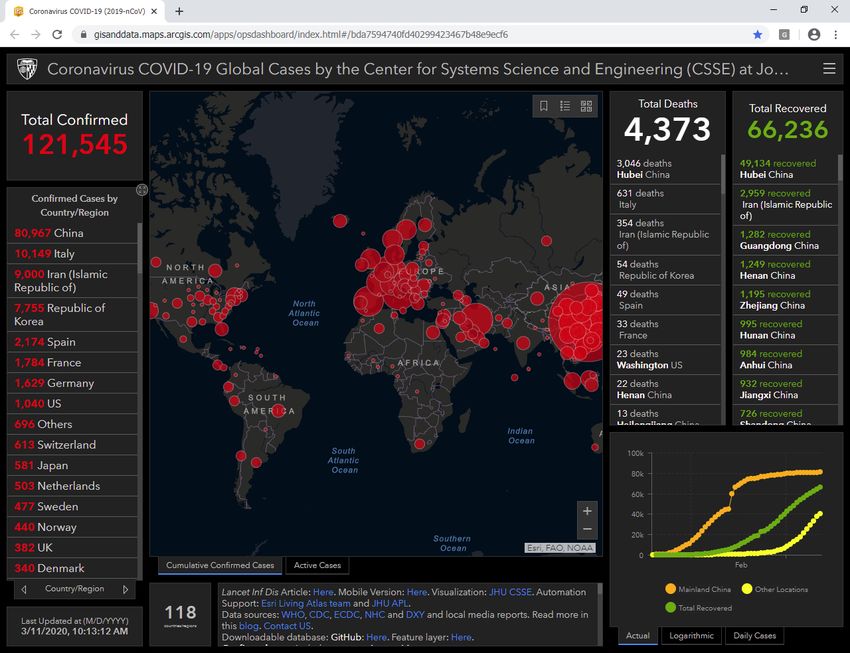This screenshot has height=653, width=850.
Task: Go forward in browser history
Action: point(36,35)
